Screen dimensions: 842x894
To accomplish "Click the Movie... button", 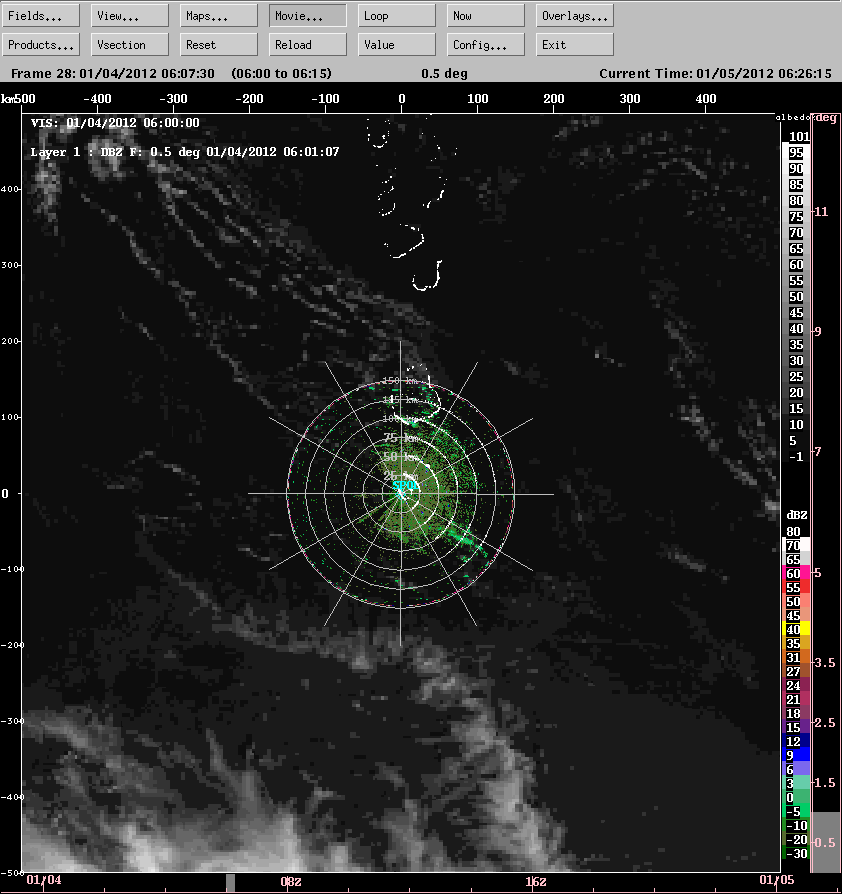I will 308,16.
